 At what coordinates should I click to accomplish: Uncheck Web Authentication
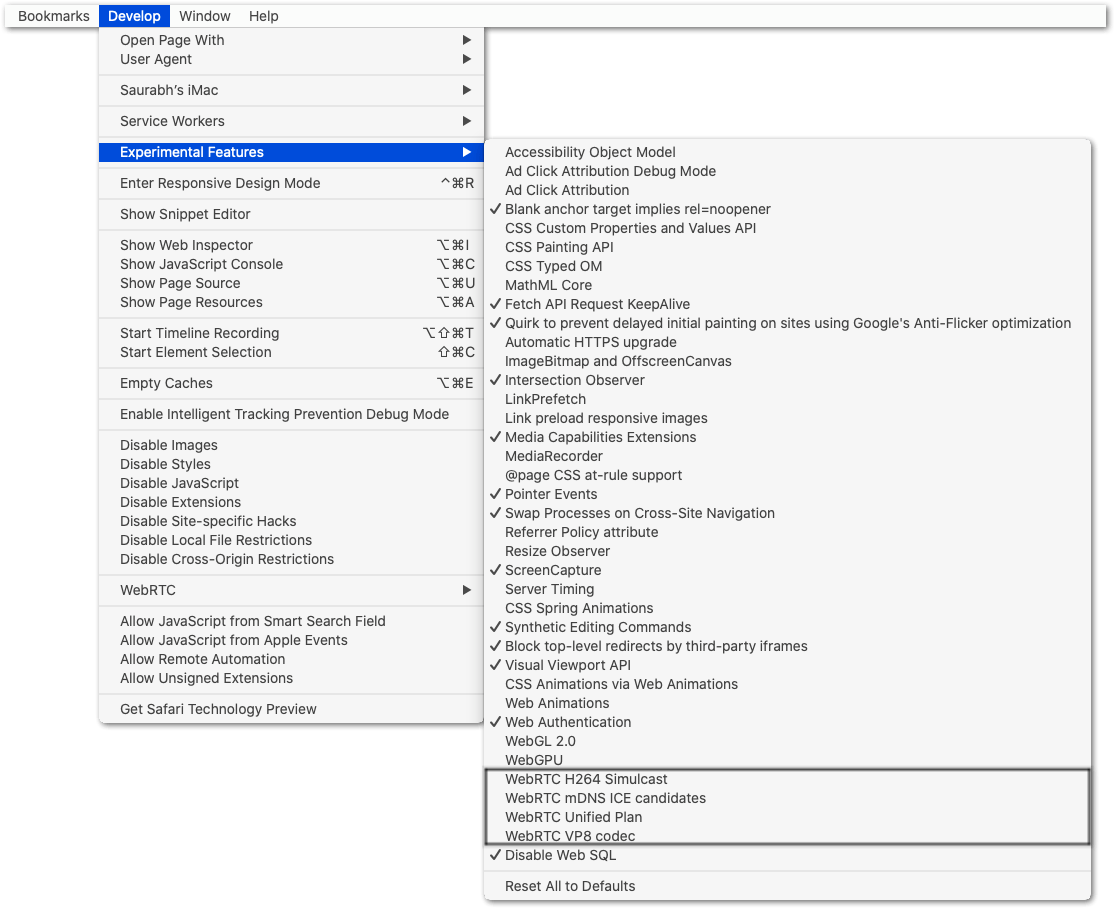coord(787,723)
